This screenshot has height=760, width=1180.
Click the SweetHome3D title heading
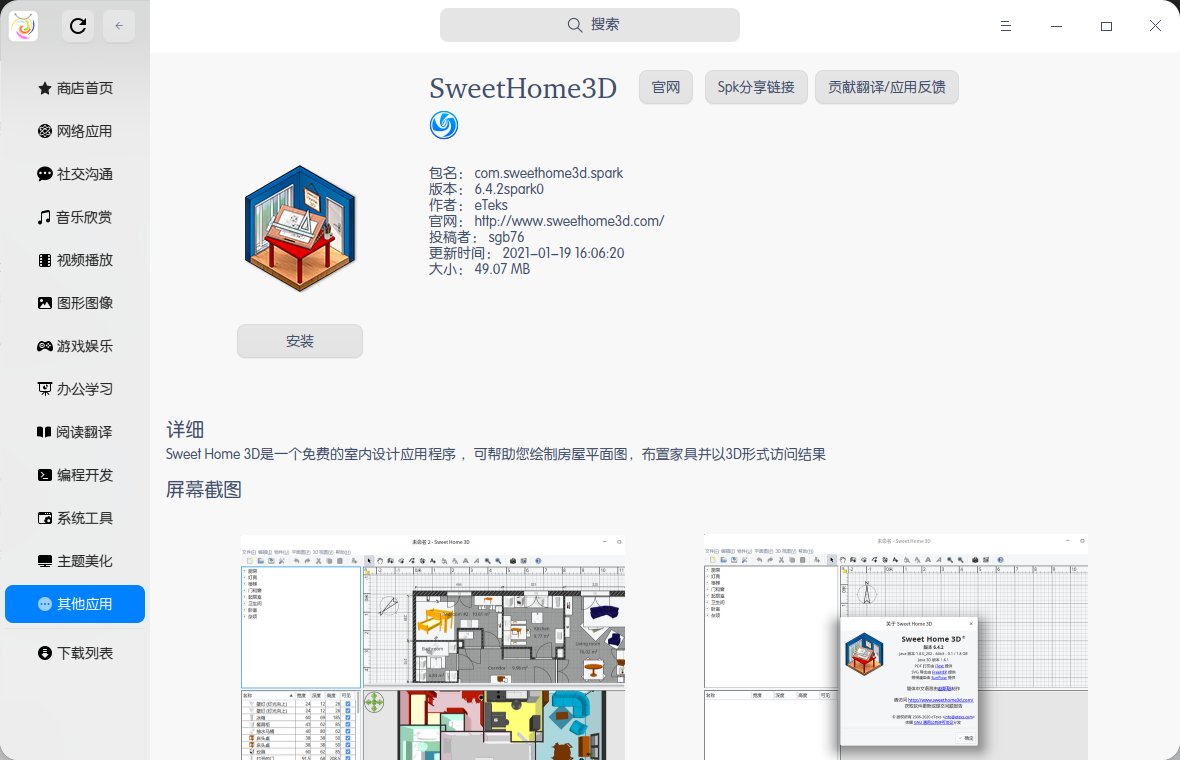[x=523, y=89]
